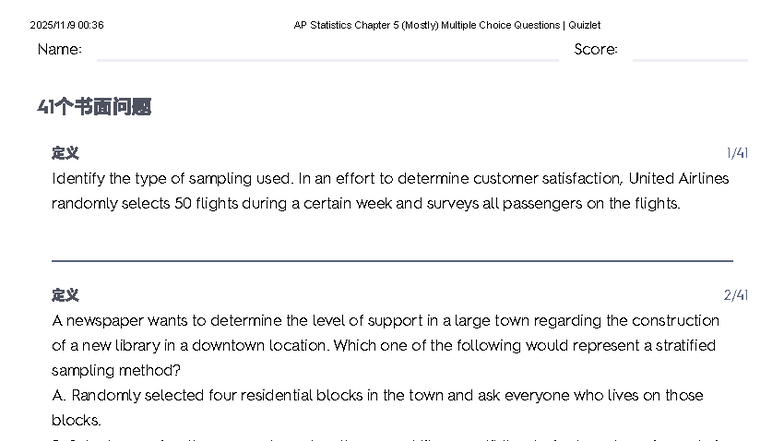
Task: Click the 2/41 question counter
Action: point(736,295)
